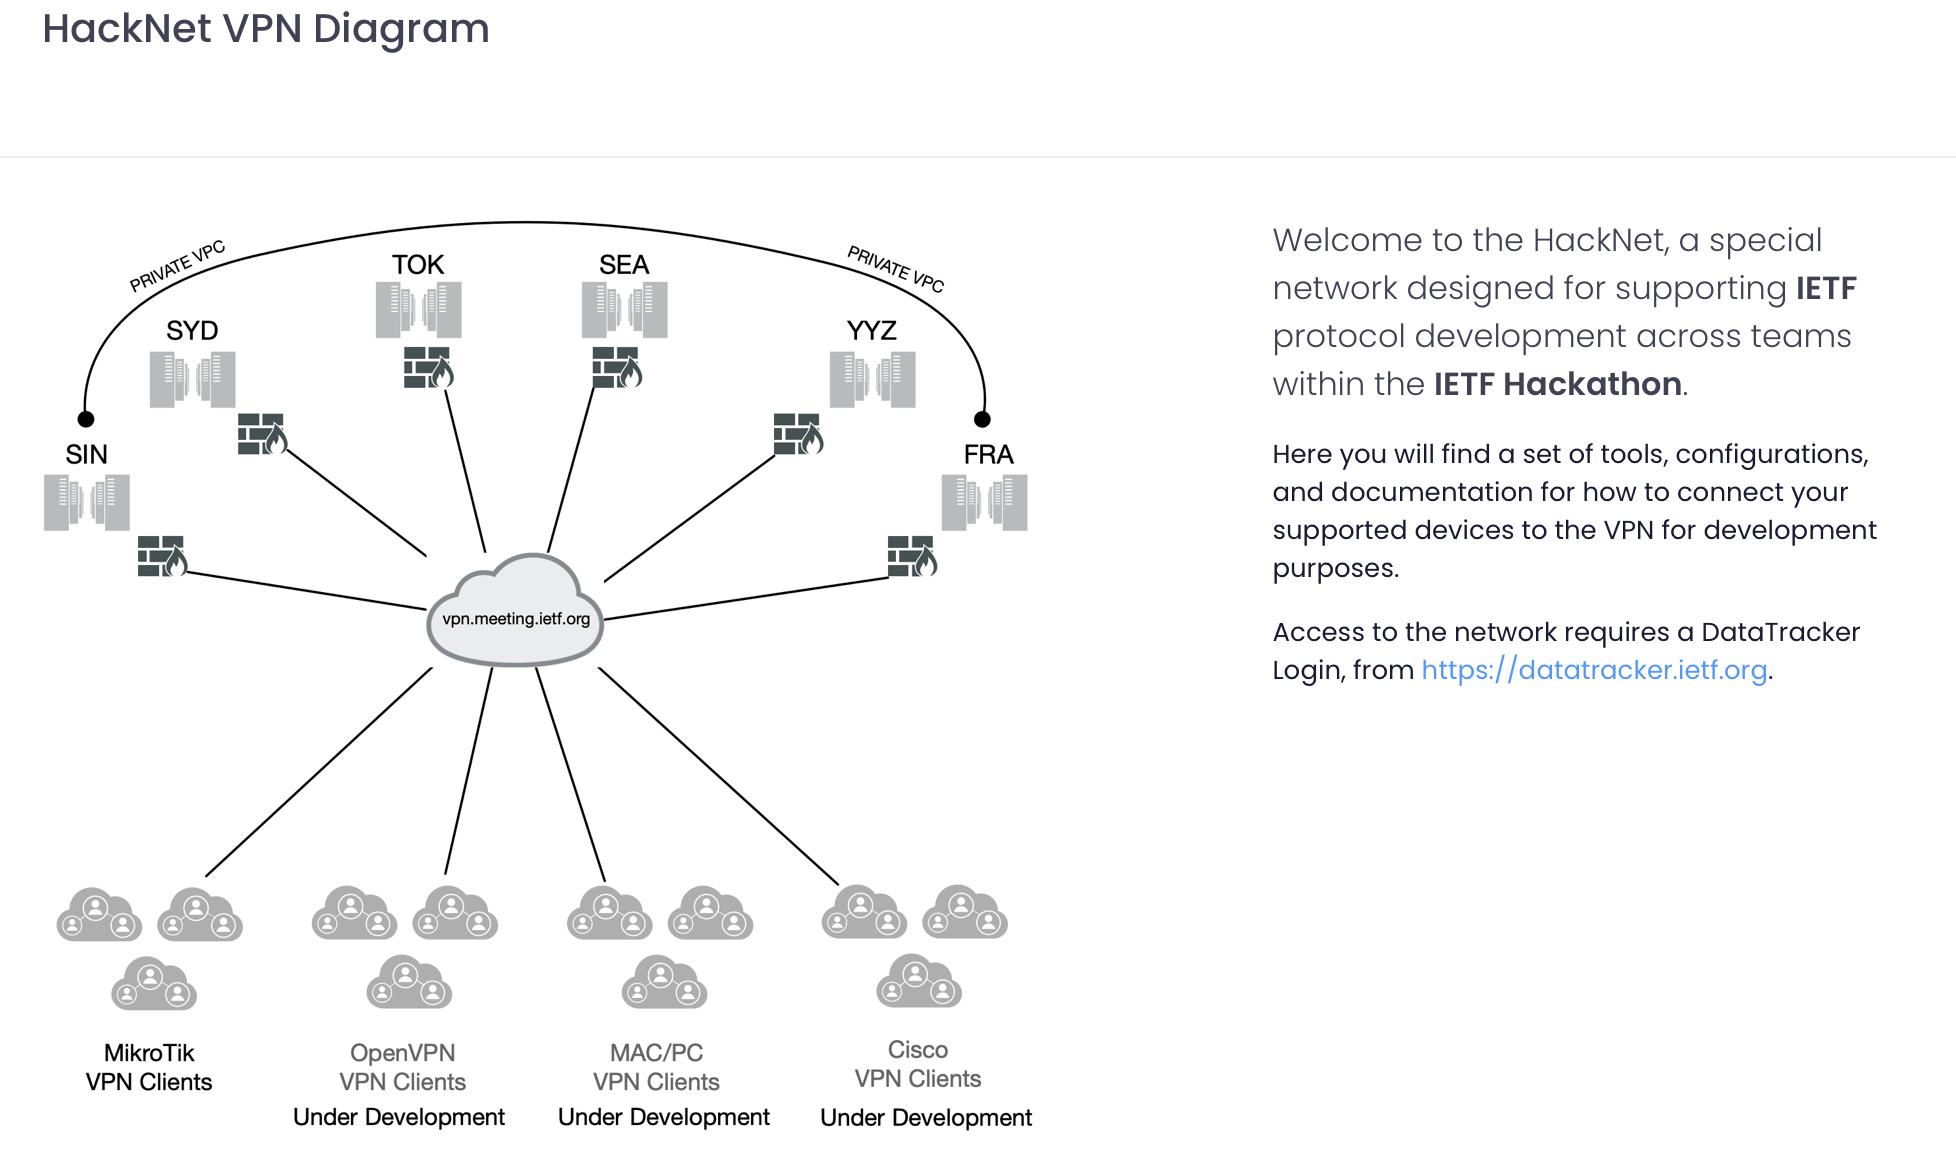1956x1170 pixels.
Task: Click the HackNet VPN Diagram heading
Action: (x=266, y=29)
